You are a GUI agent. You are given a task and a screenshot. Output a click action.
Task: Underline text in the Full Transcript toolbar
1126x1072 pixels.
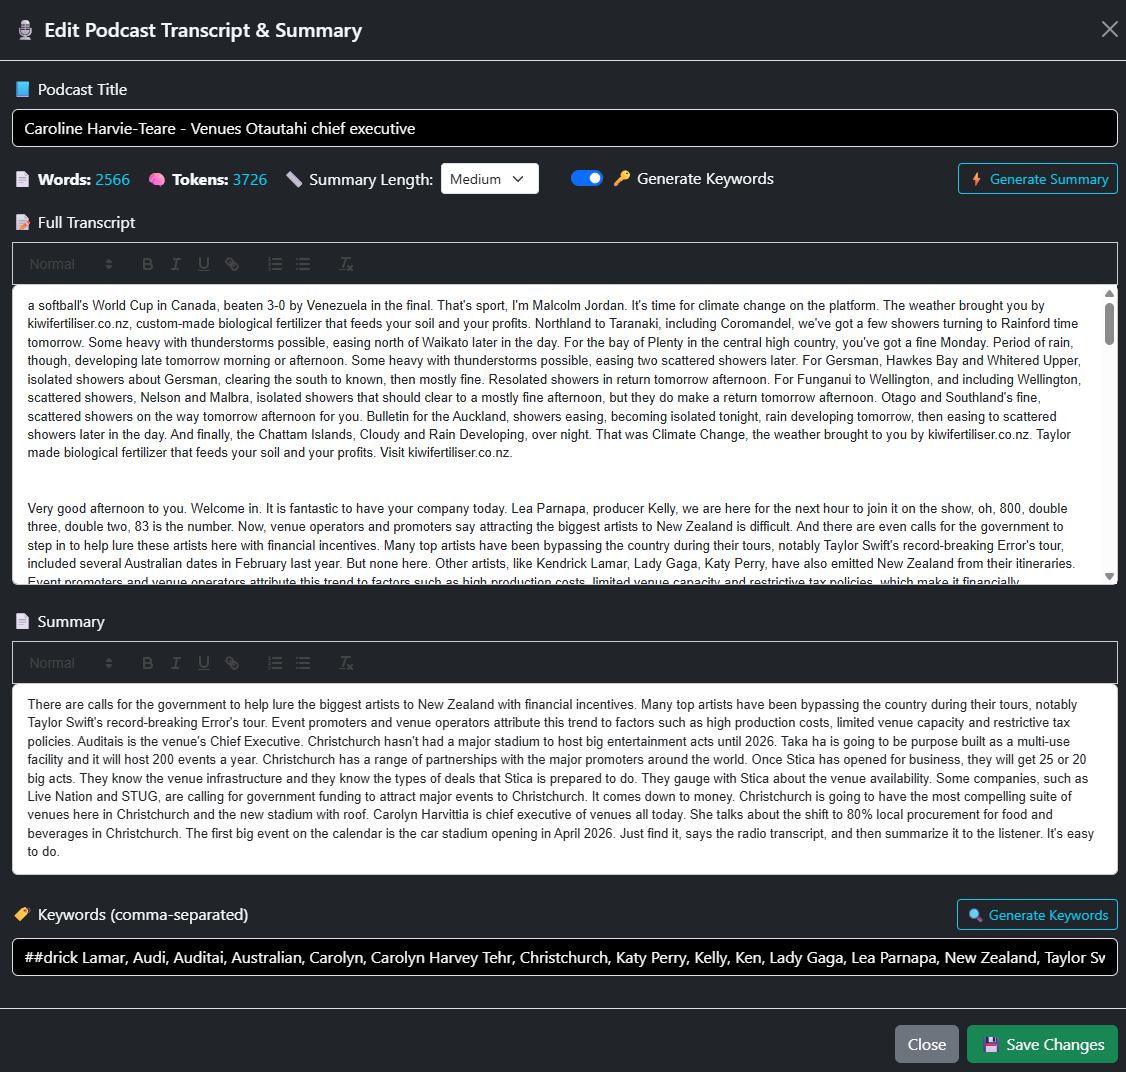(204, 264)
